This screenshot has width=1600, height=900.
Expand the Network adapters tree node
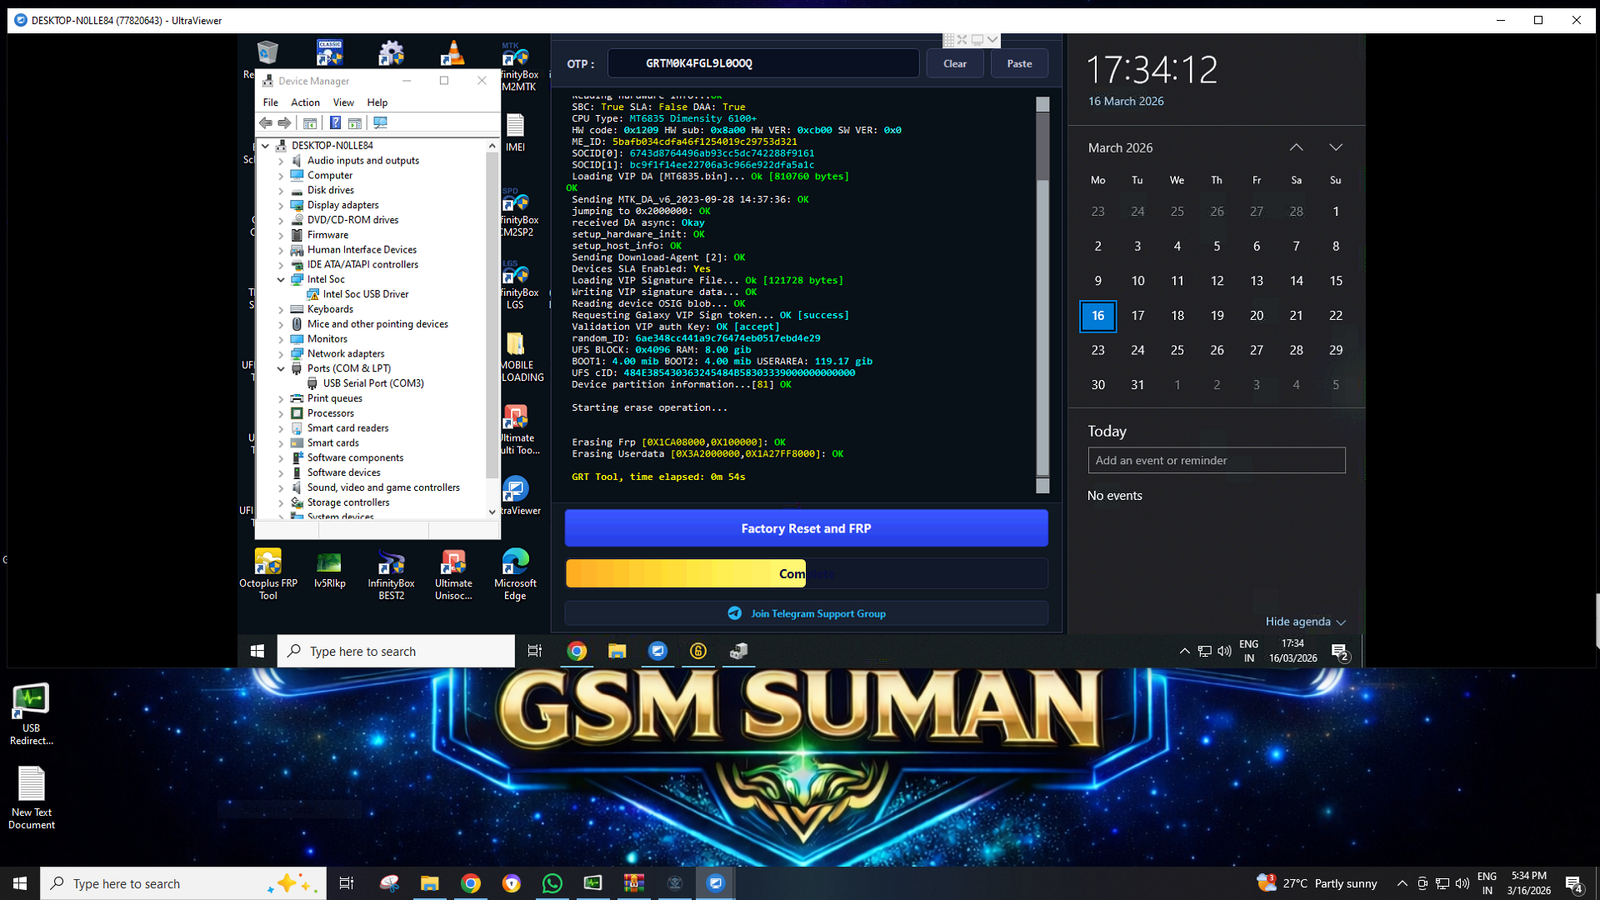point(281,354)
